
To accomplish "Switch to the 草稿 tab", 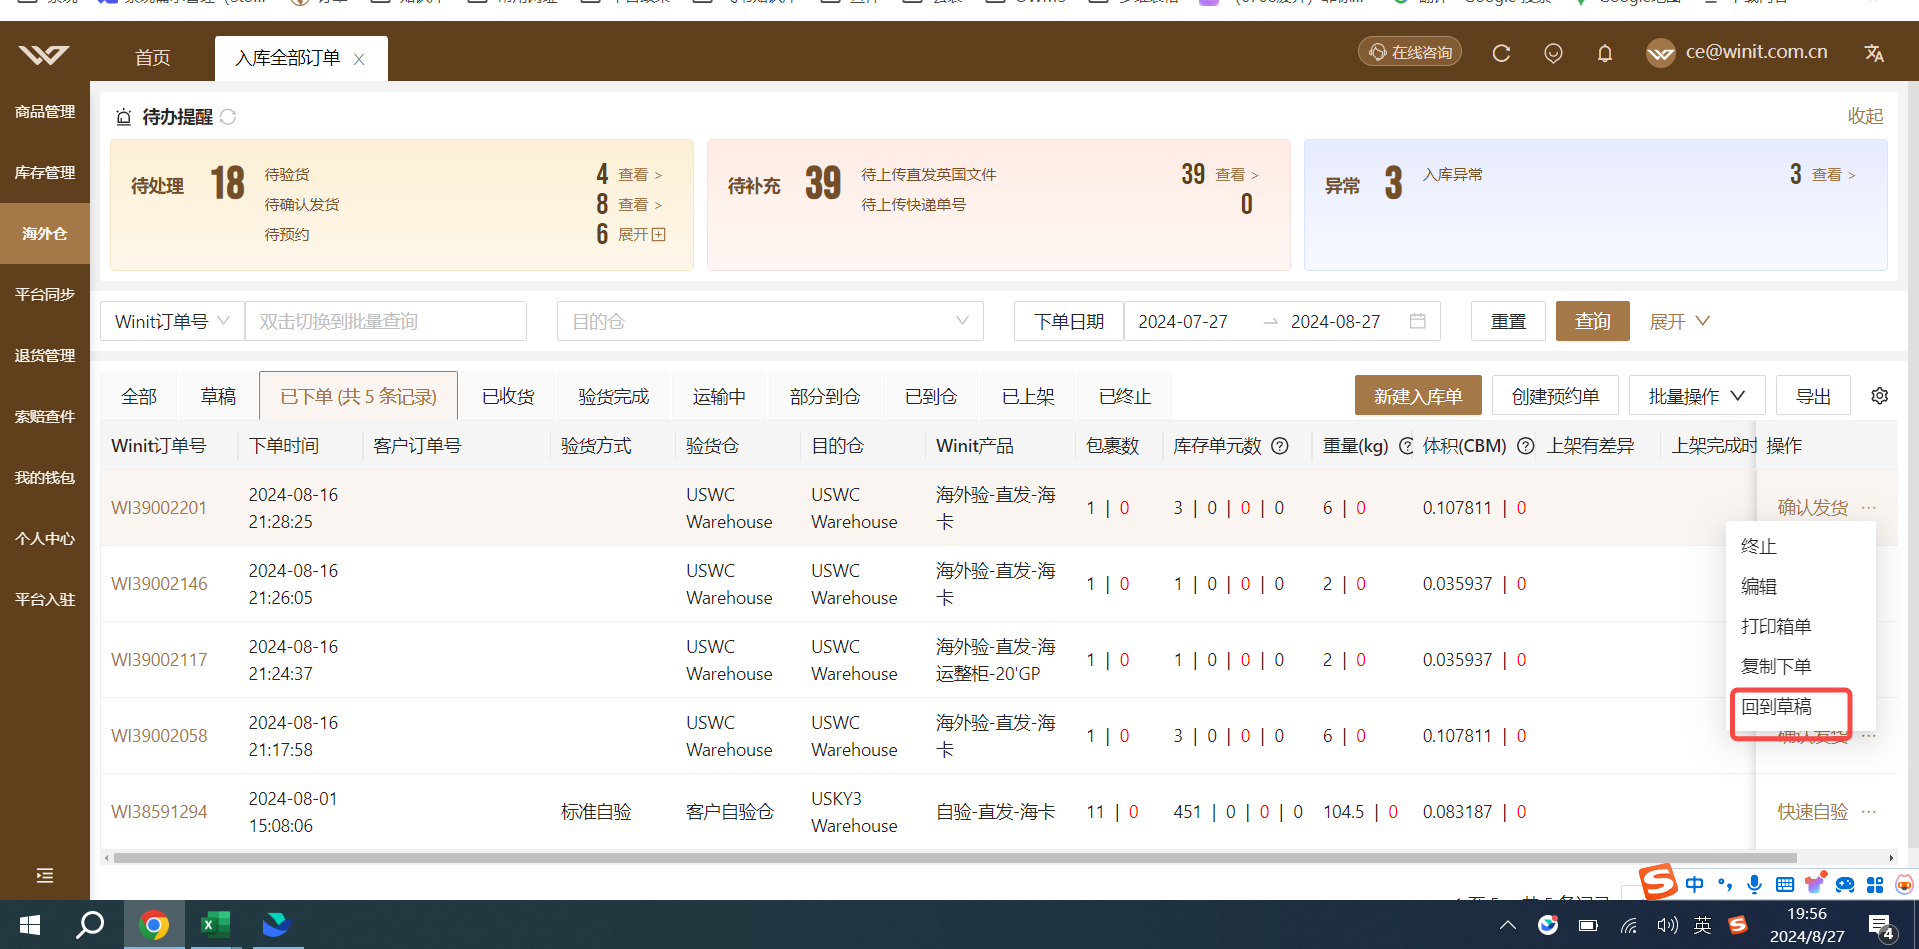I will (x=218, y=396).
